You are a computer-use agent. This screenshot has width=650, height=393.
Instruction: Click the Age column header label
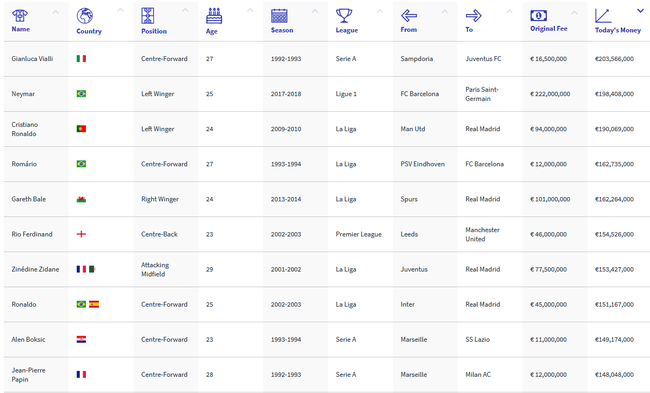[211, 32]
